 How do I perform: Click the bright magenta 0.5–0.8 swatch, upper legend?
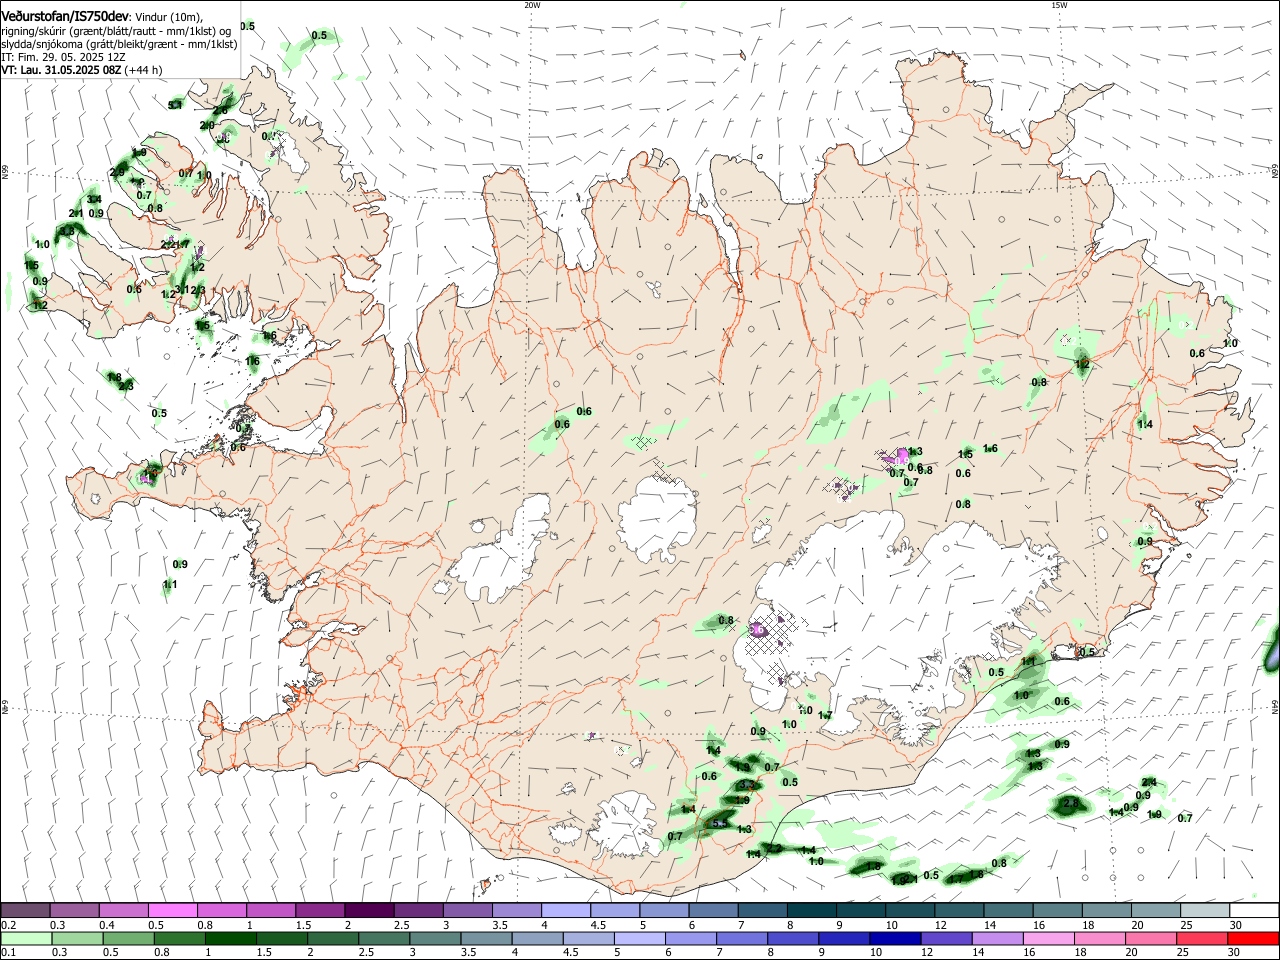coord(171,910)
